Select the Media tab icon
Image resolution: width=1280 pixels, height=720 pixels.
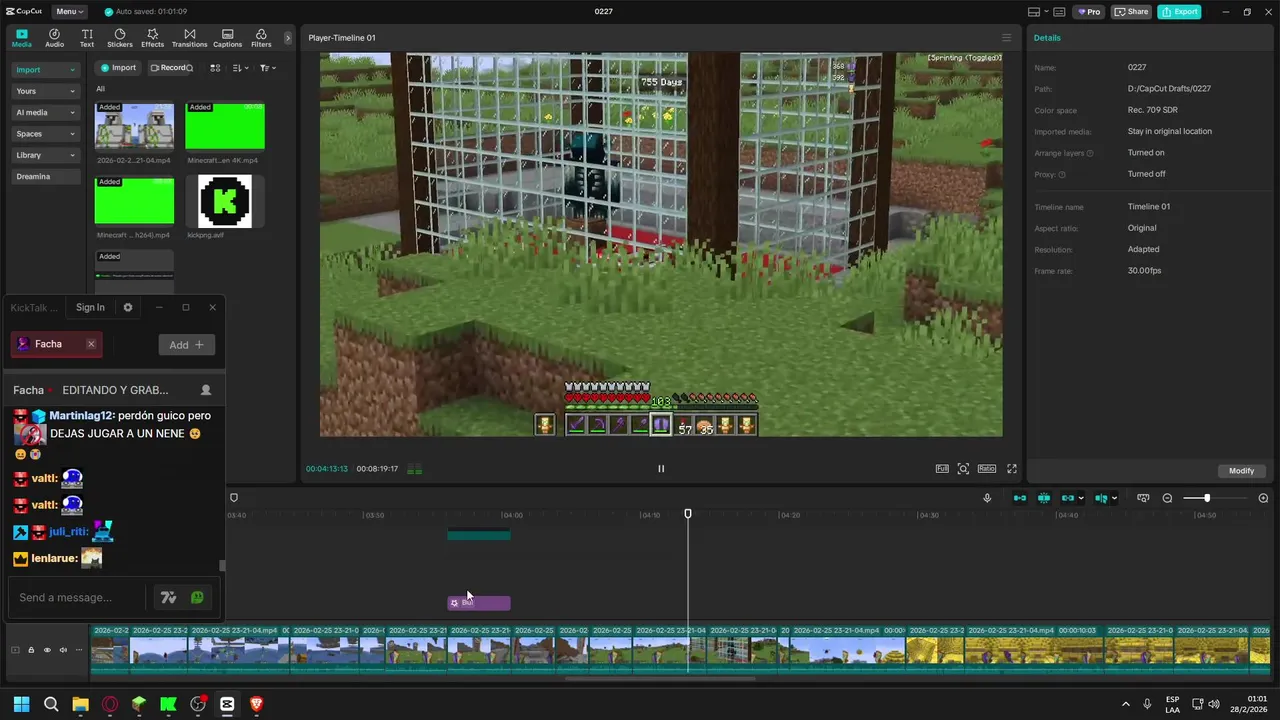tap(21, 38)
